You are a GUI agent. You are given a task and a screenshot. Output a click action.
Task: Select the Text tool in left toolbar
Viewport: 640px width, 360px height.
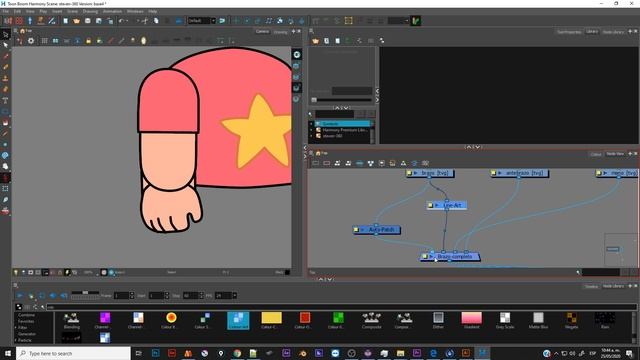(x=5, y=100)
